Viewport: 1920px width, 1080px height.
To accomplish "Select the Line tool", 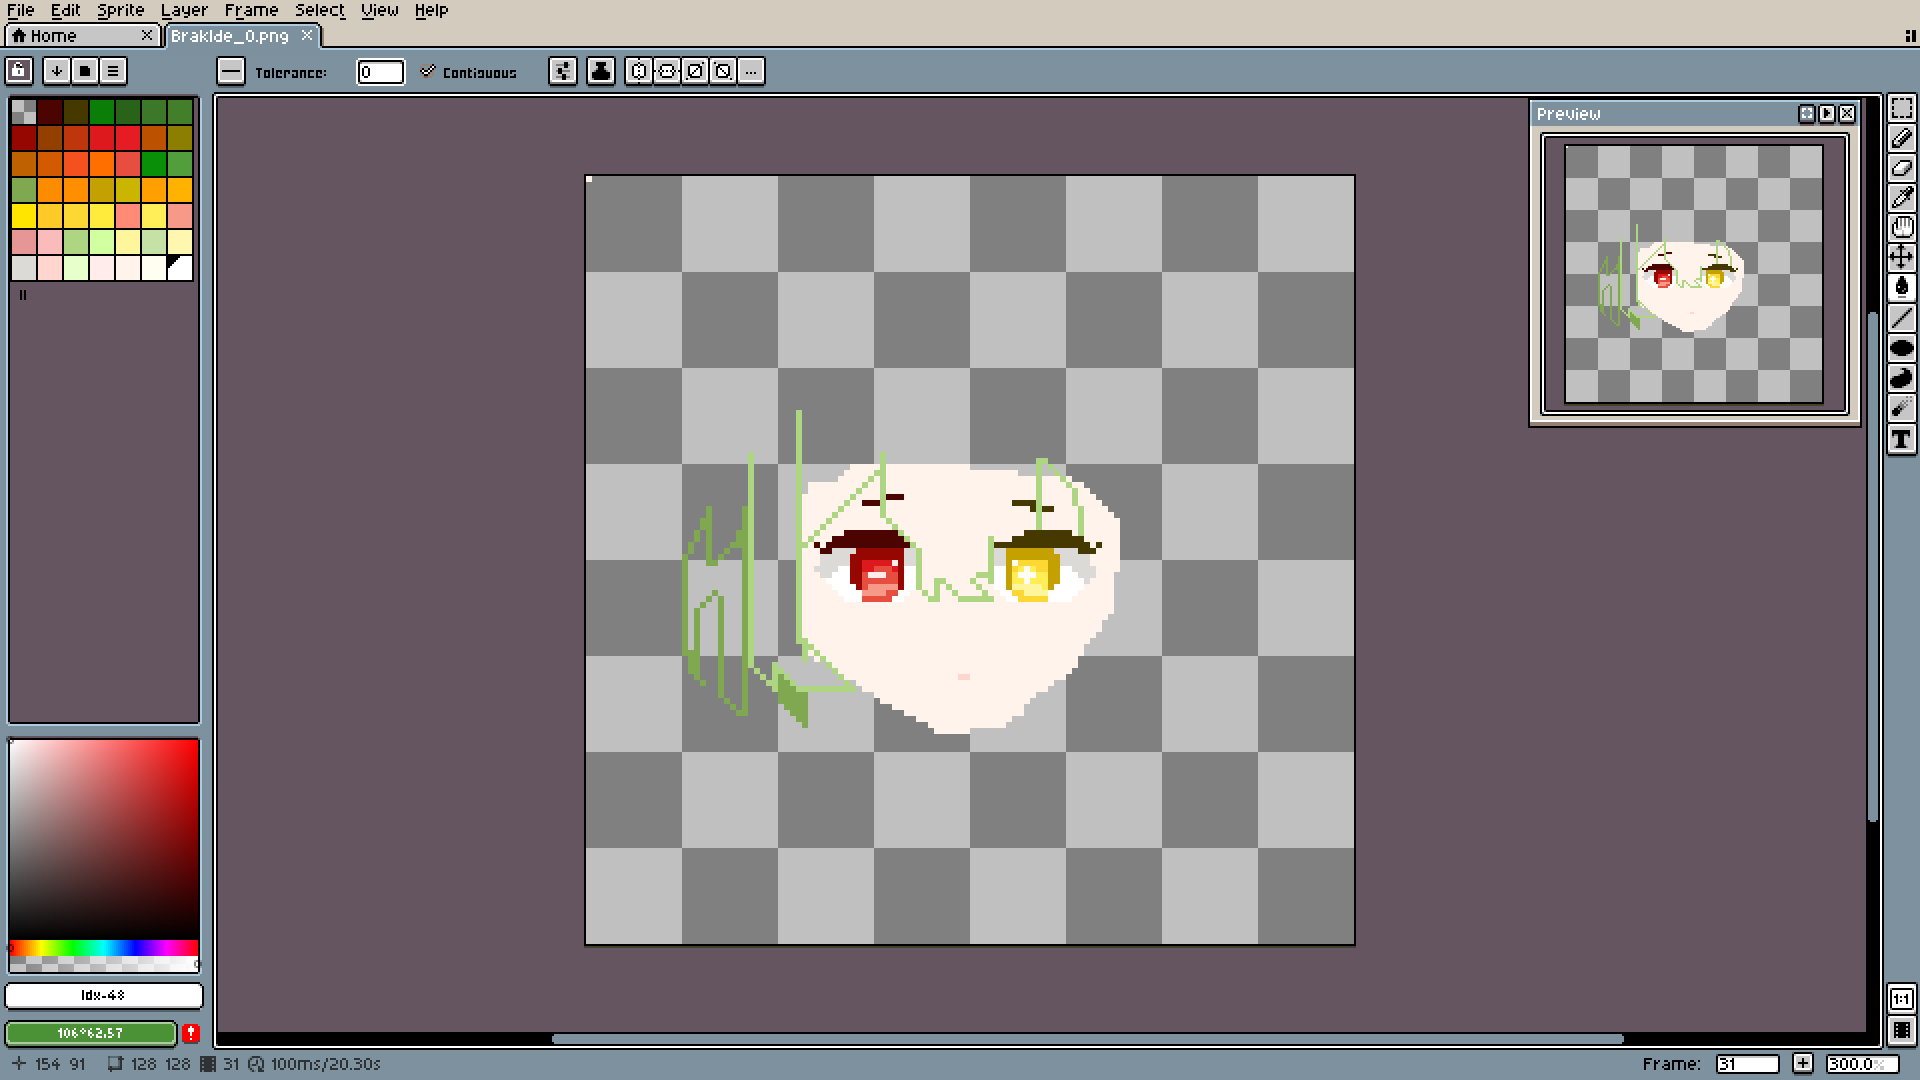I will tap(1901, 319).
